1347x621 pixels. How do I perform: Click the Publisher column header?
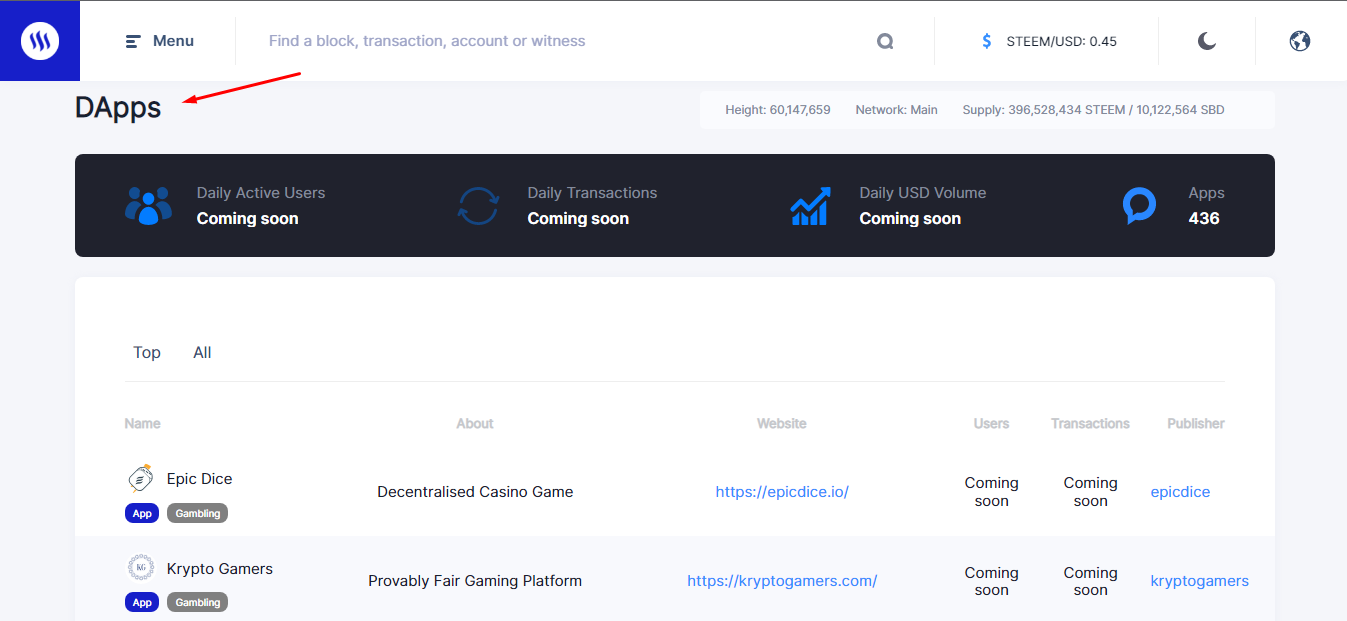click(x=1196, y=424)
